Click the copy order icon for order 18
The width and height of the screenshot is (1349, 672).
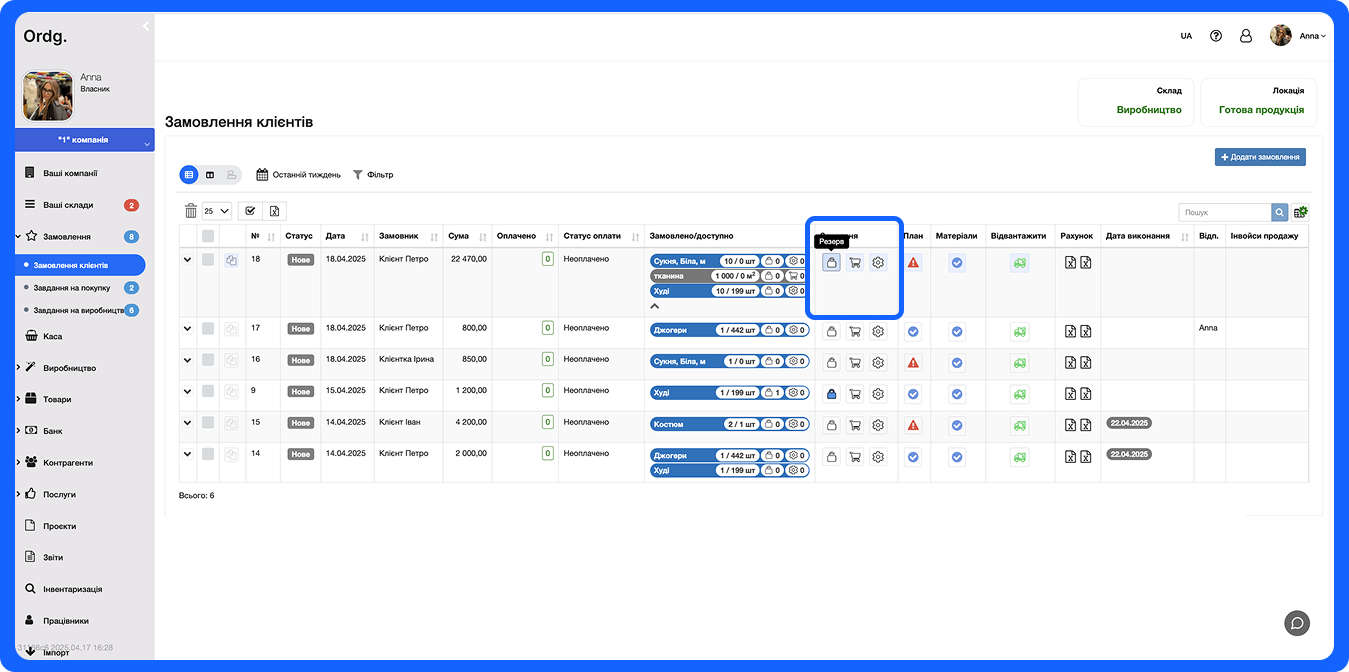231,260
